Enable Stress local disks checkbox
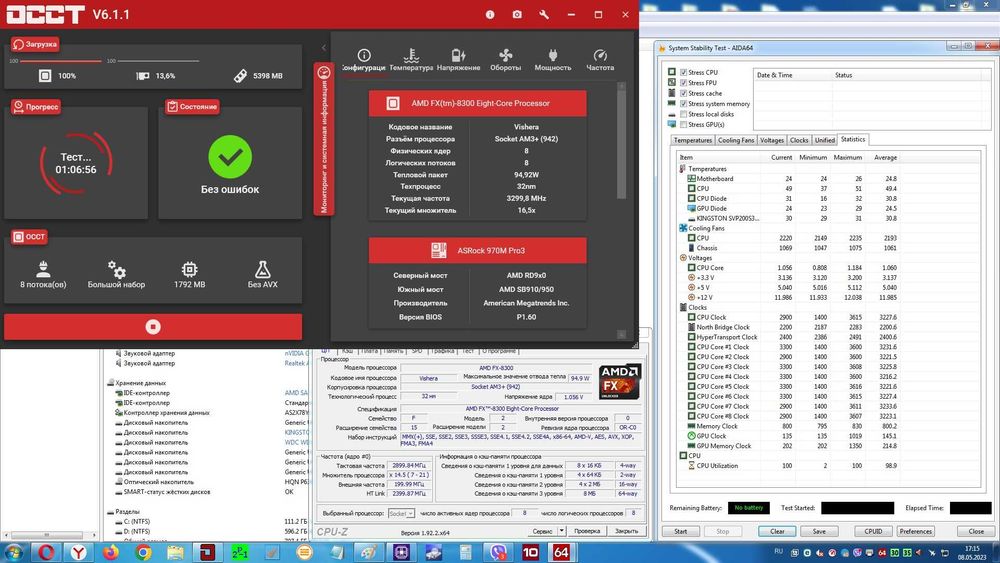Viewport: 1000px width, 563px height. 683,114
